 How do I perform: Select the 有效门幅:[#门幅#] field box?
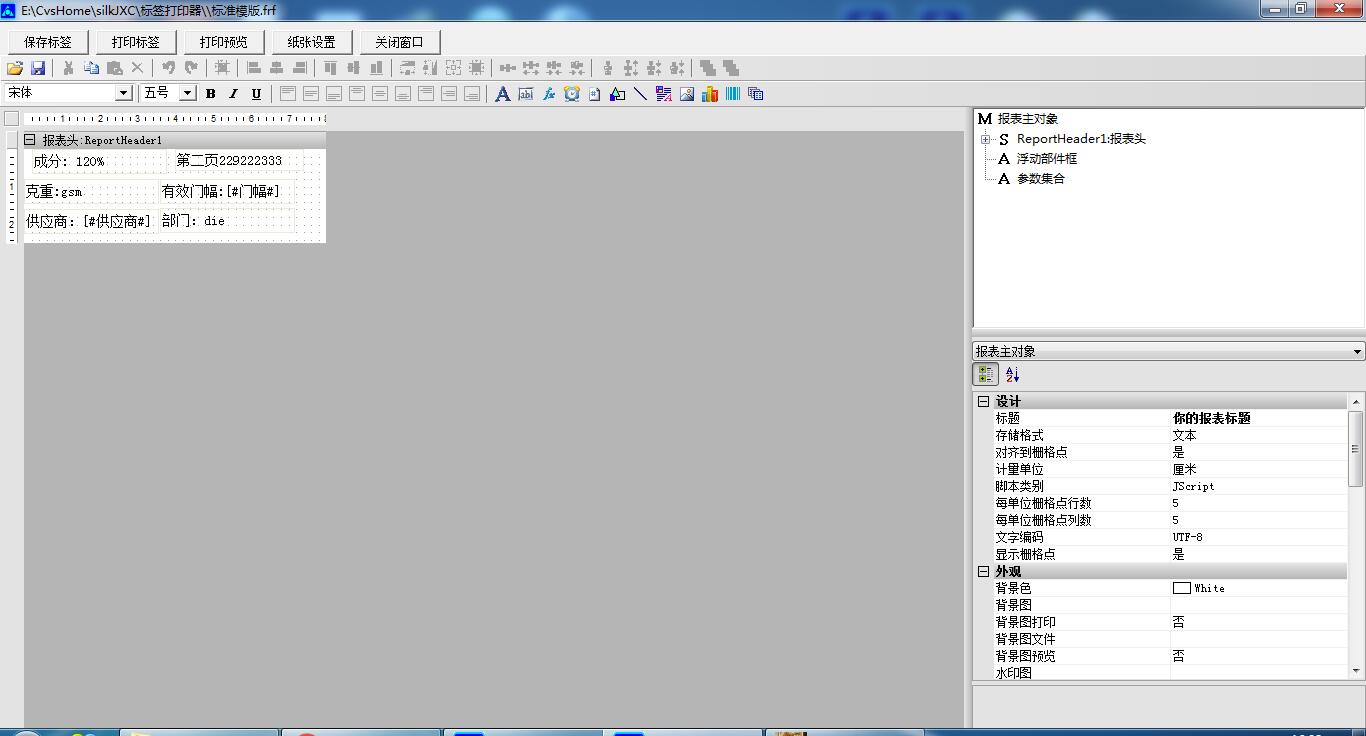click(227, 191)
